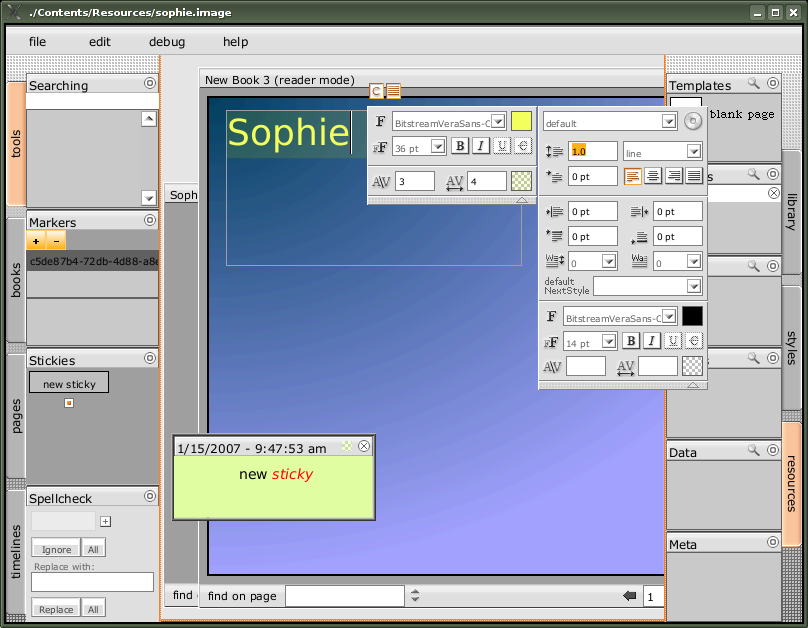808x628 pixels.
Task: Open the font dropdown beside black swatch
Action: point(669,316)
